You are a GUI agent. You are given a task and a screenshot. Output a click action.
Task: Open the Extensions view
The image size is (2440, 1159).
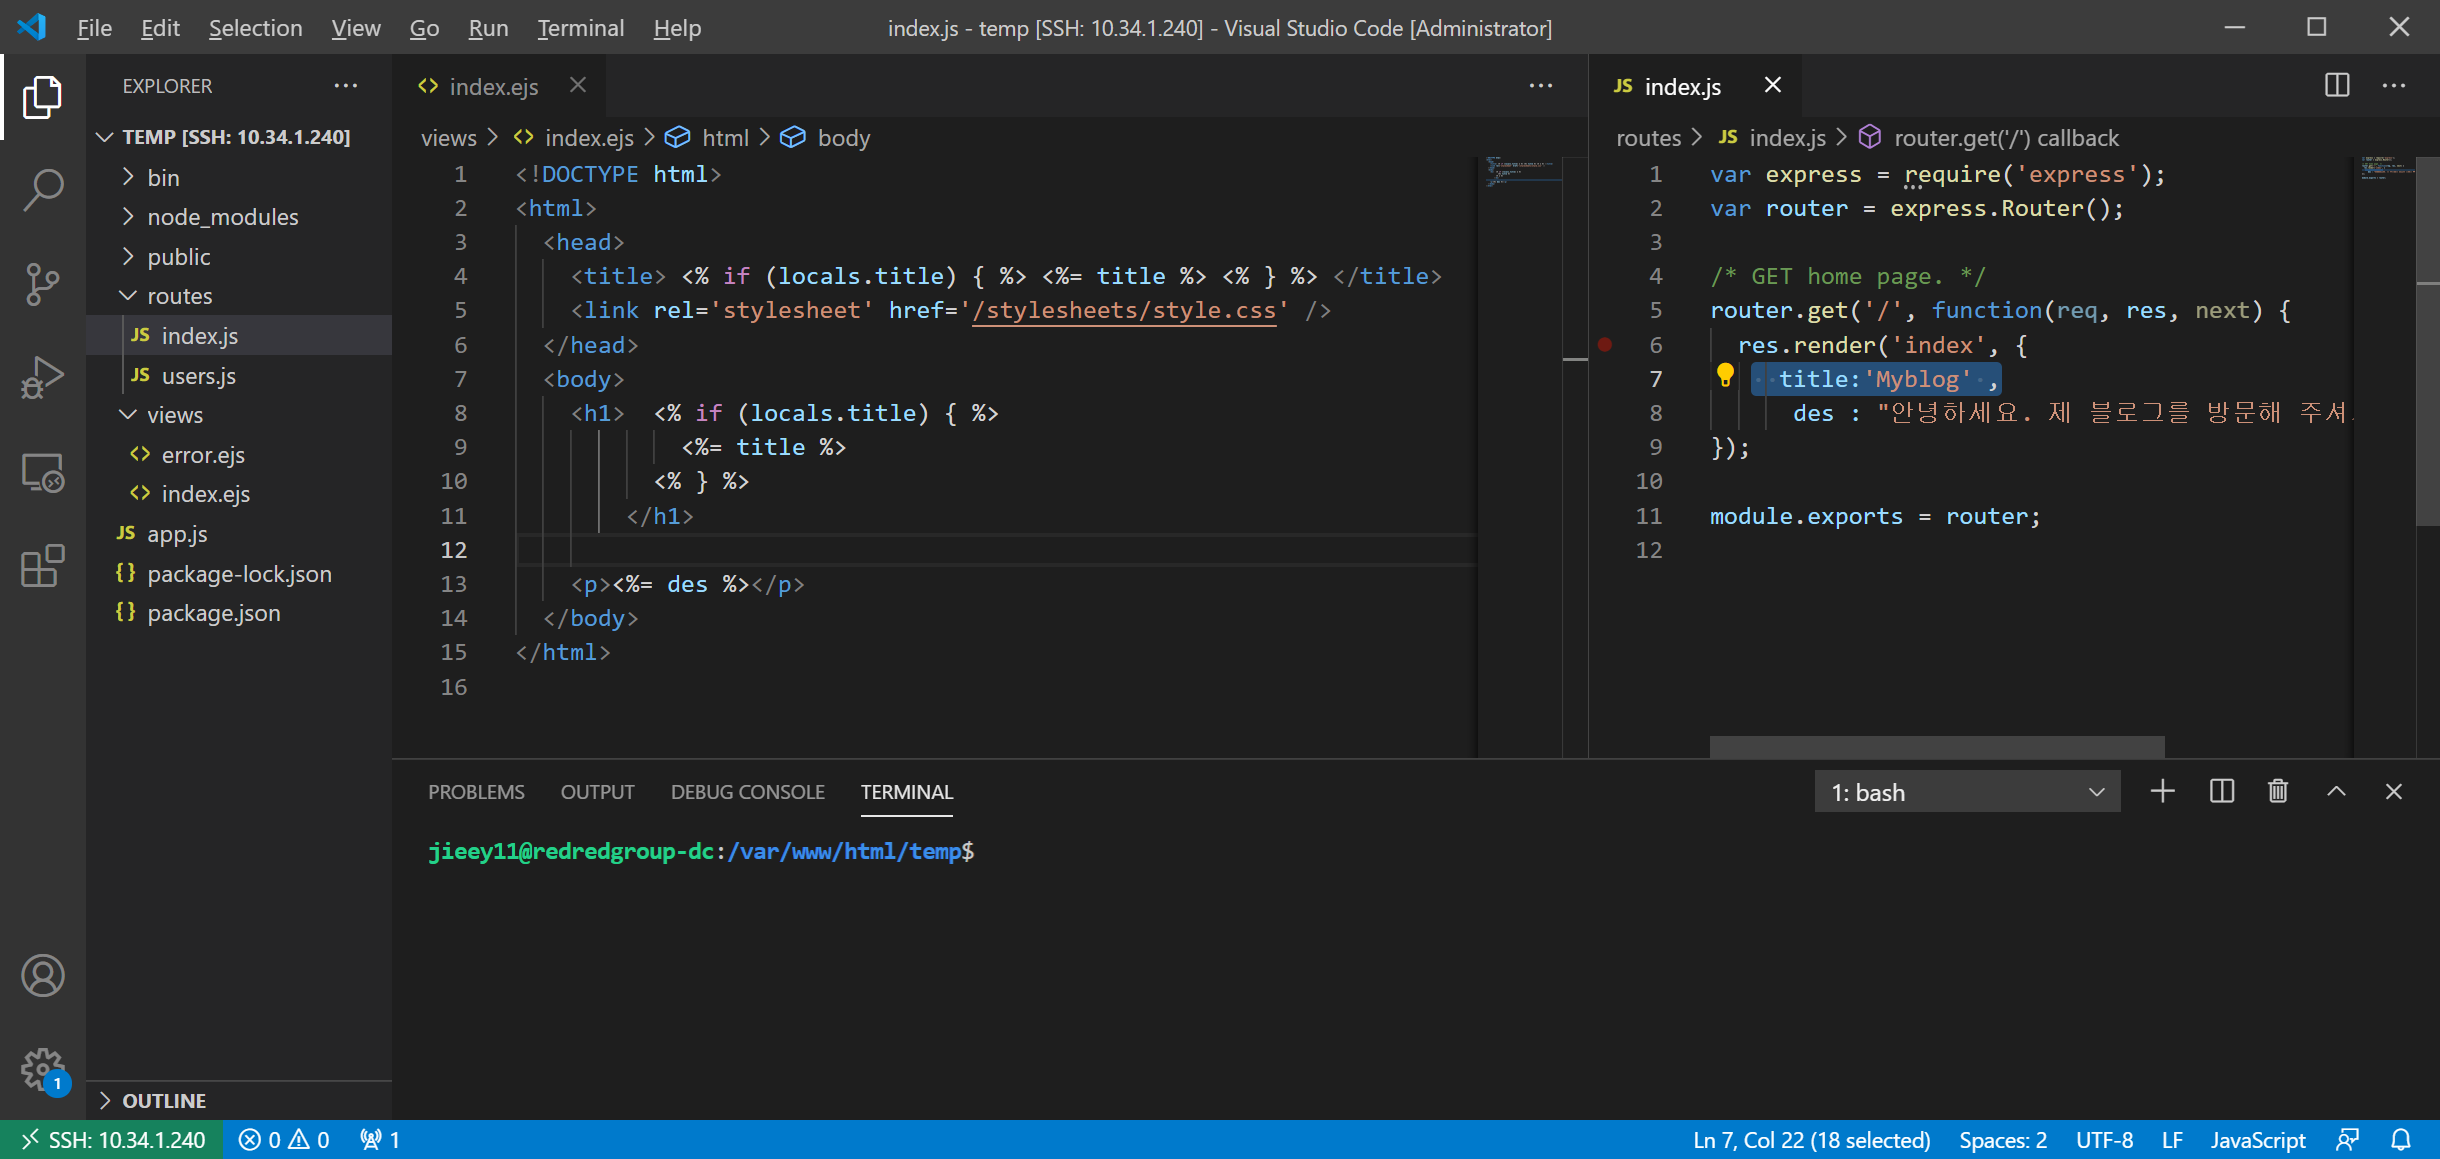click(x=42, y=567)
